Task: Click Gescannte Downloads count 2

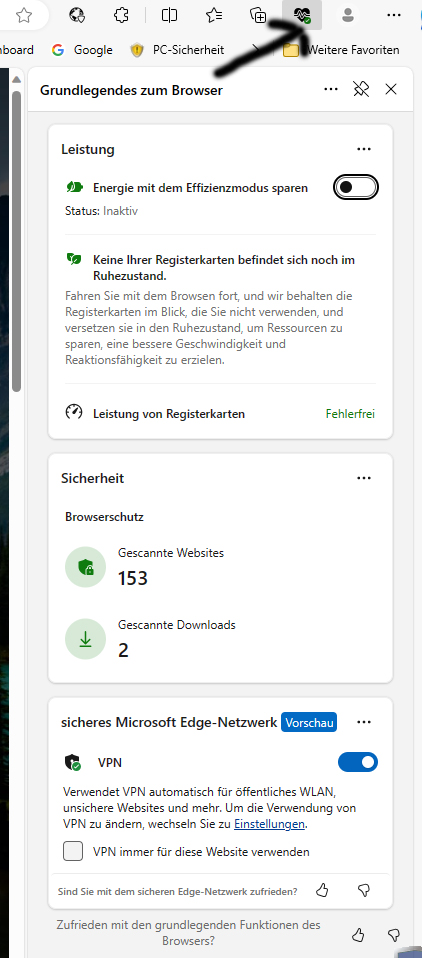Action: 123,650
